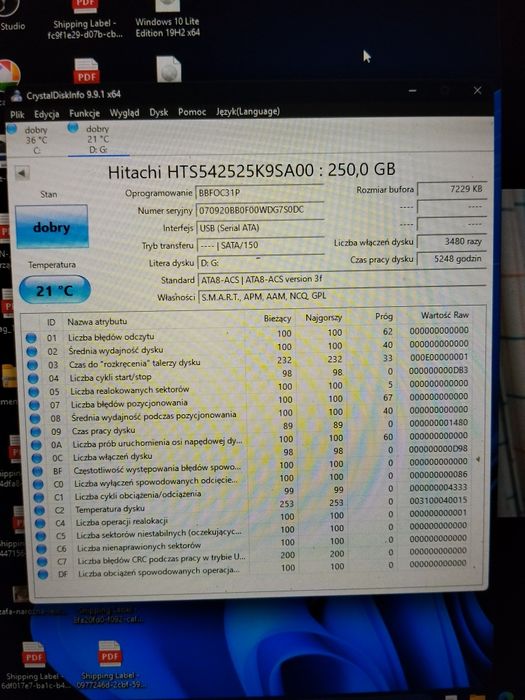This screenshot has height=700, width=525.
Task: Click the Standard field ATA8-ACS
Action: tap(342, 279)
